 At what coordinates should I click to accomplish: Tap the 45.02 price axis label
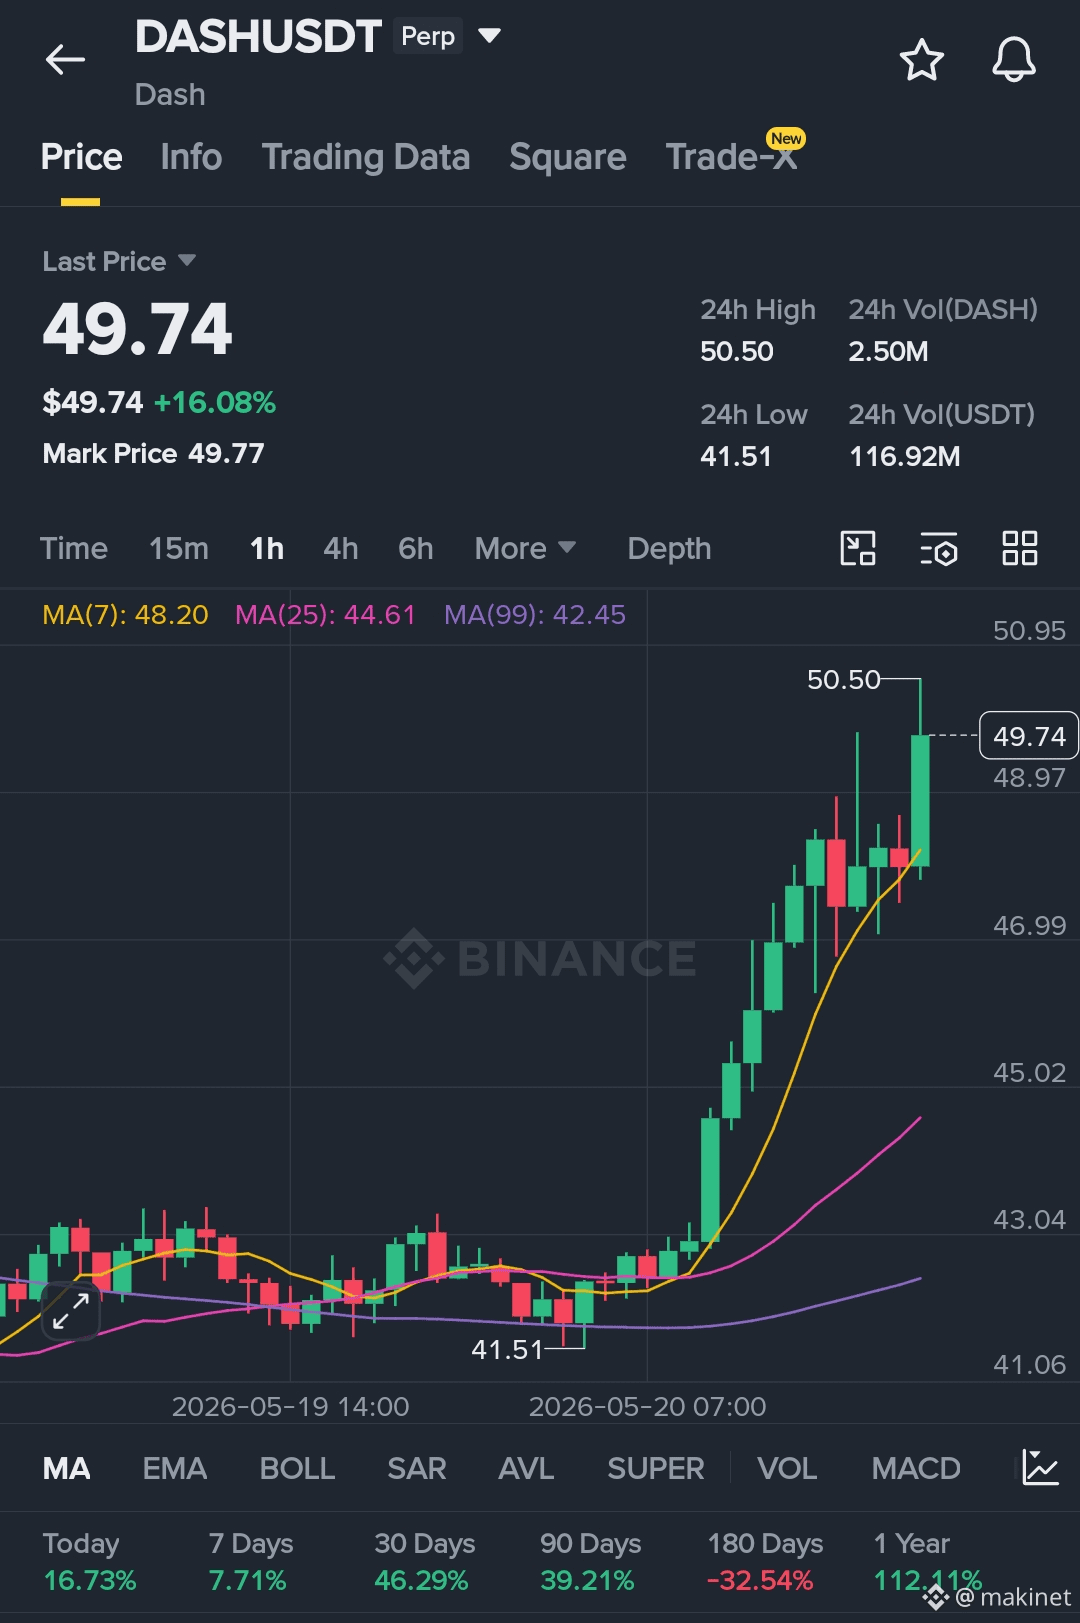pos(1029,1072)
